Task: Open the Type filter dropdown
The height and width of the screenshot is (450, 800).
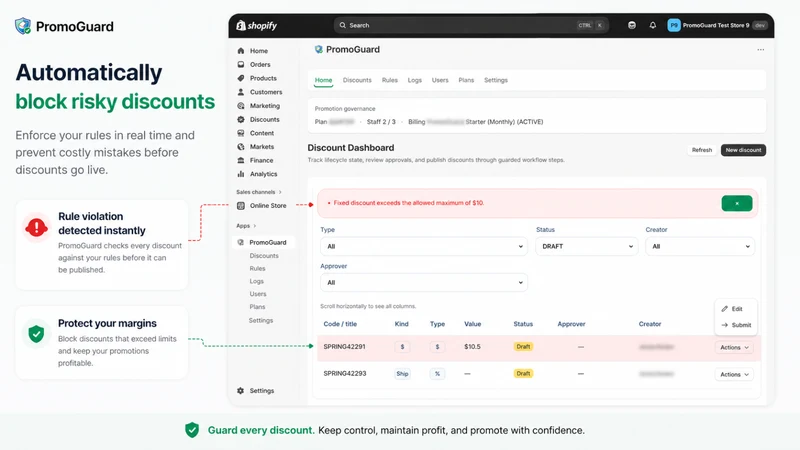Action: [x=423, y=246]
